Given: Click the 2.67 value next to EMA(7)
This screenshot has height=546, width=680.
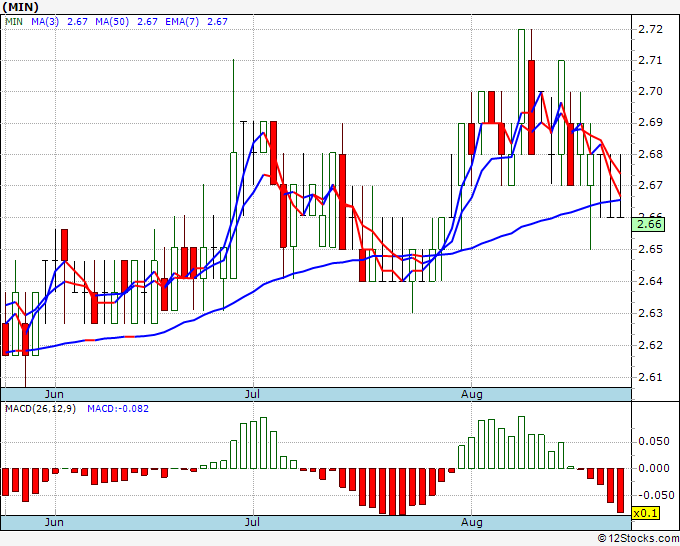Looking at the screenshot, I should pyautogui.click(x=217, y=22).
